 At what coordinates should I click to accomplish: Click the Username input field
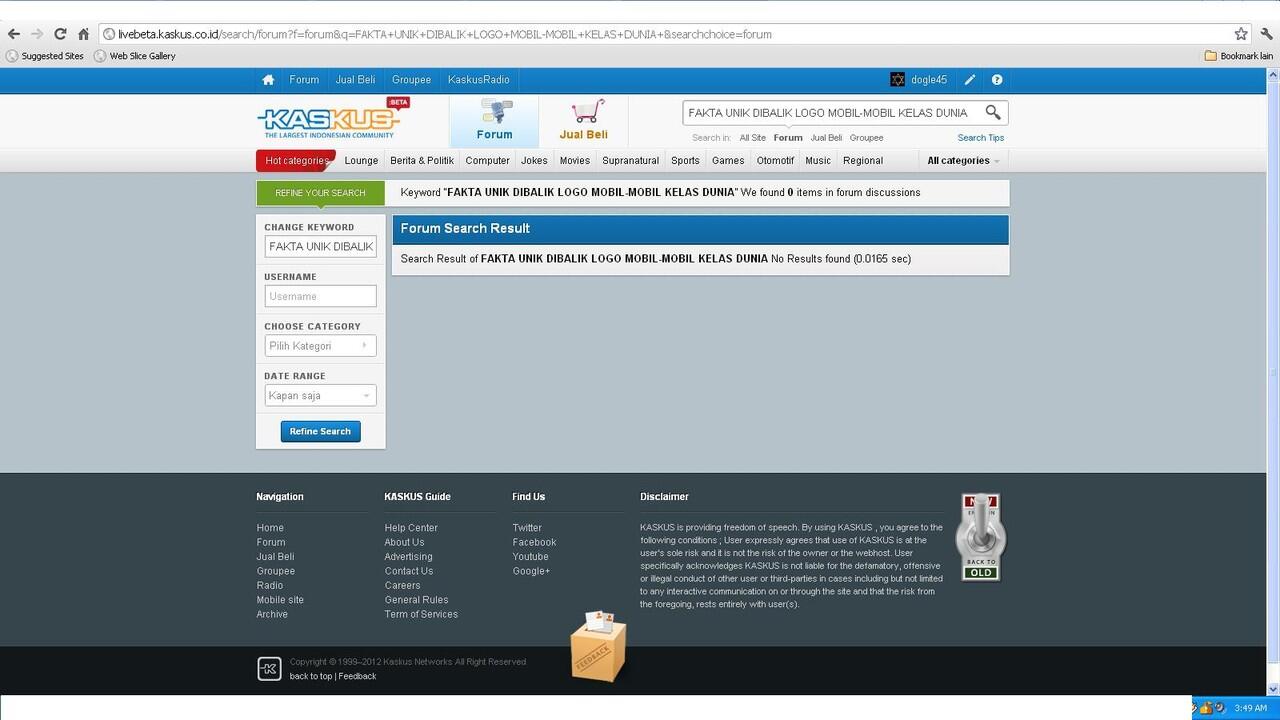click(x=320, y=296)
